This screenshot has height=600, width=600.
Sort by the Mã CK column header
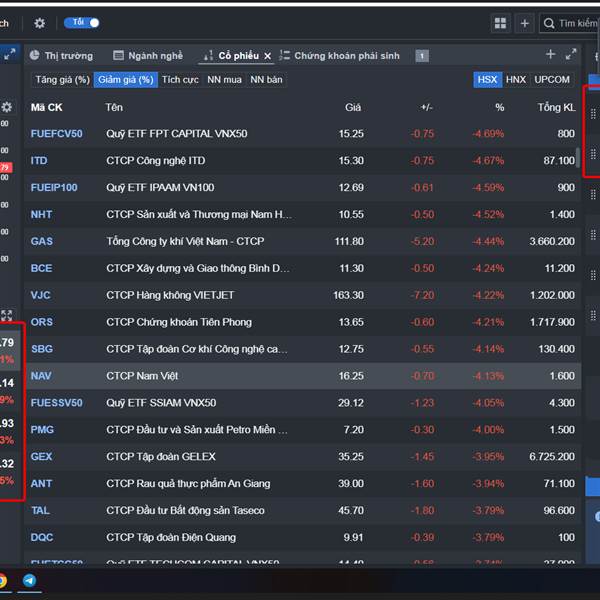[47, 108]
